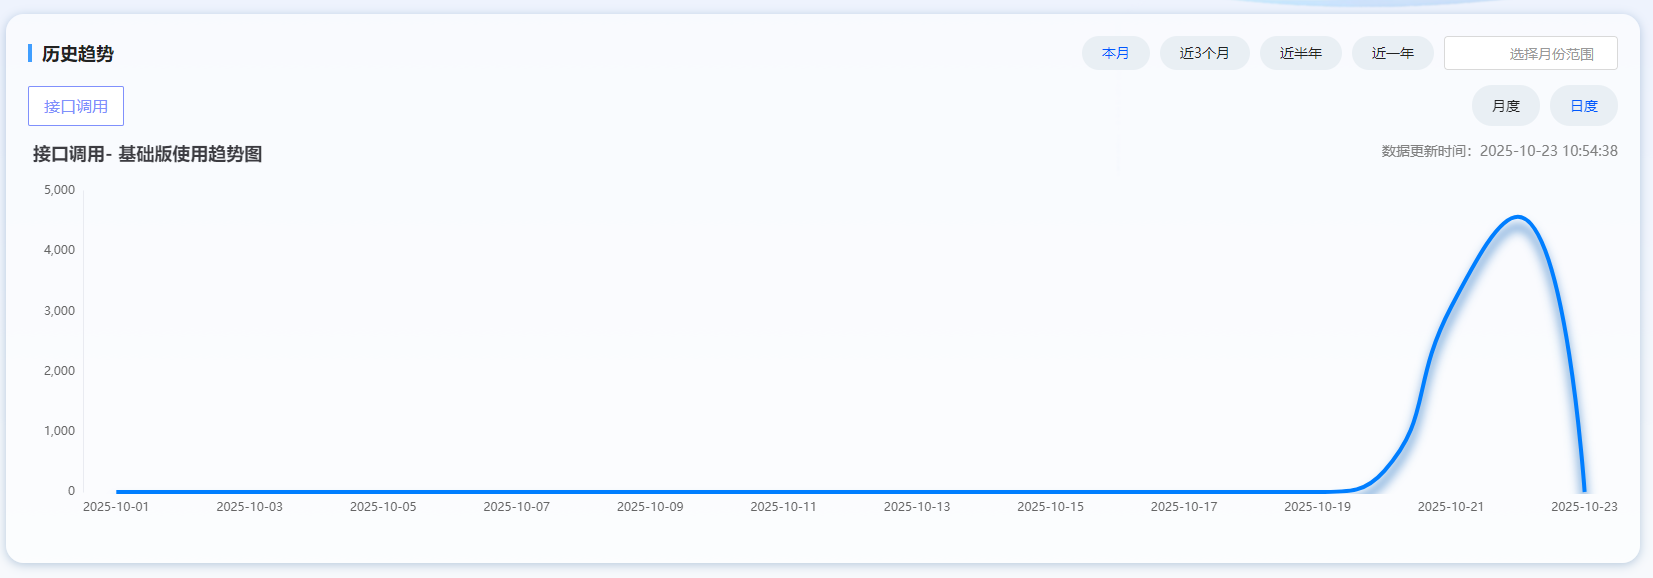1653x578 pixels.
Task: Click the 5,000 y-axis label
Action: coord(59,190)
